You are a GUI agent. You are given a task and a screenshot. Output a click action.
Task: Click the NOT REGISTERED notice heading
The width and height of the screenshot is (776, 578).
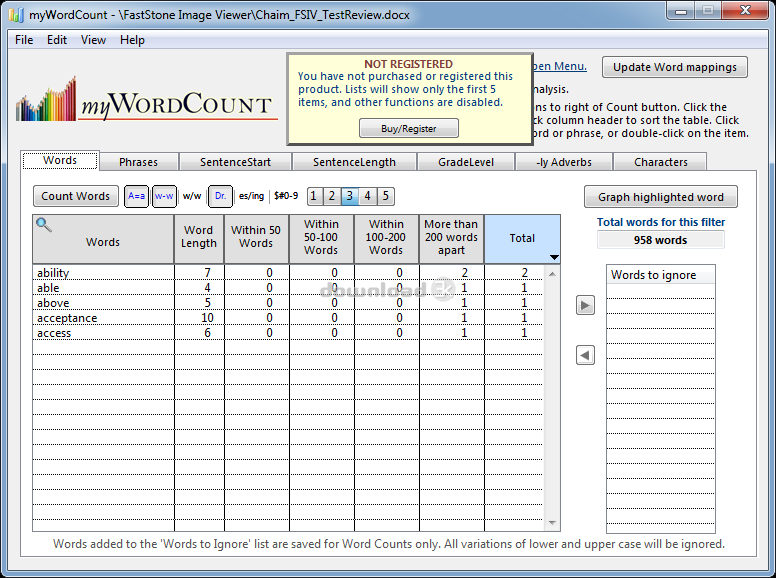(408, 64)
